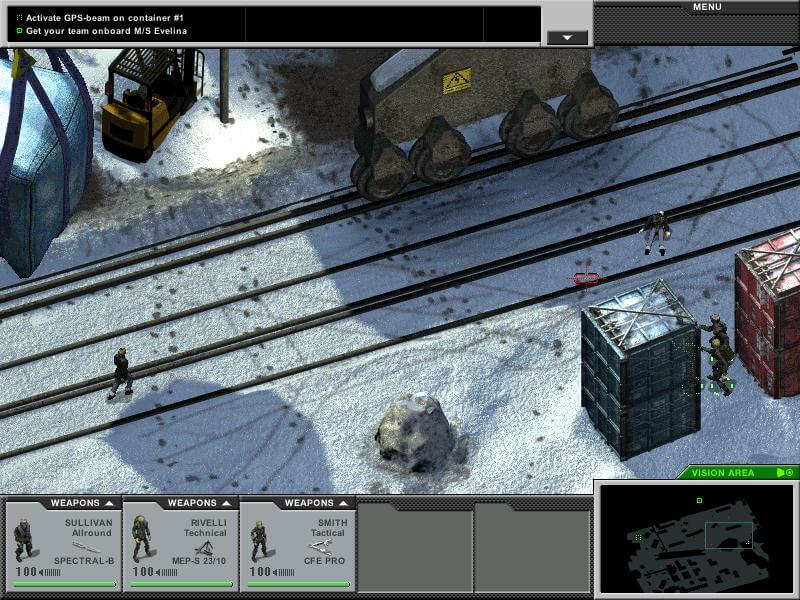The width and height of the screenshot is (800, 600).
Task: Click Rivelli's green health bar
Action: click(181, 584)
